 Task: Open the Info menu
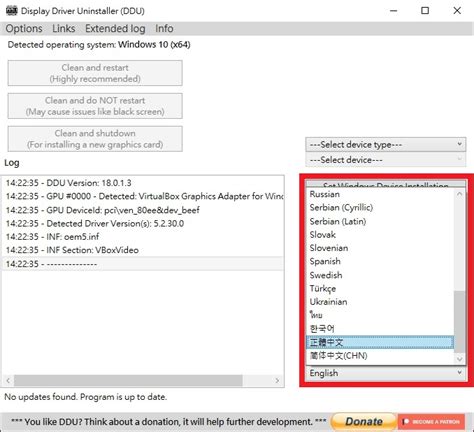pyautogui.click(x=164, y=29)
